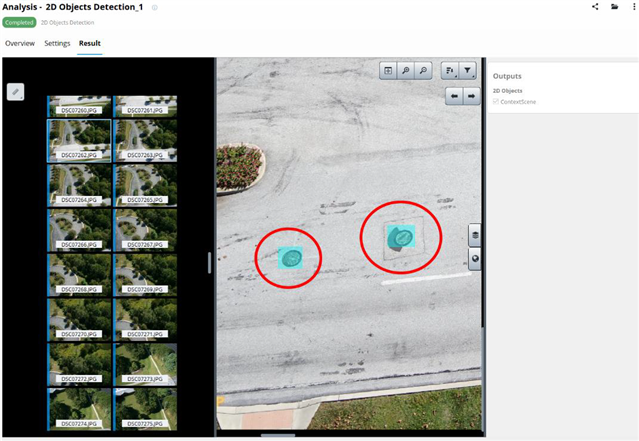Click the Completed status badge
Screen dimensions: 639x441
pyautogui.click(x=19, y=22)
